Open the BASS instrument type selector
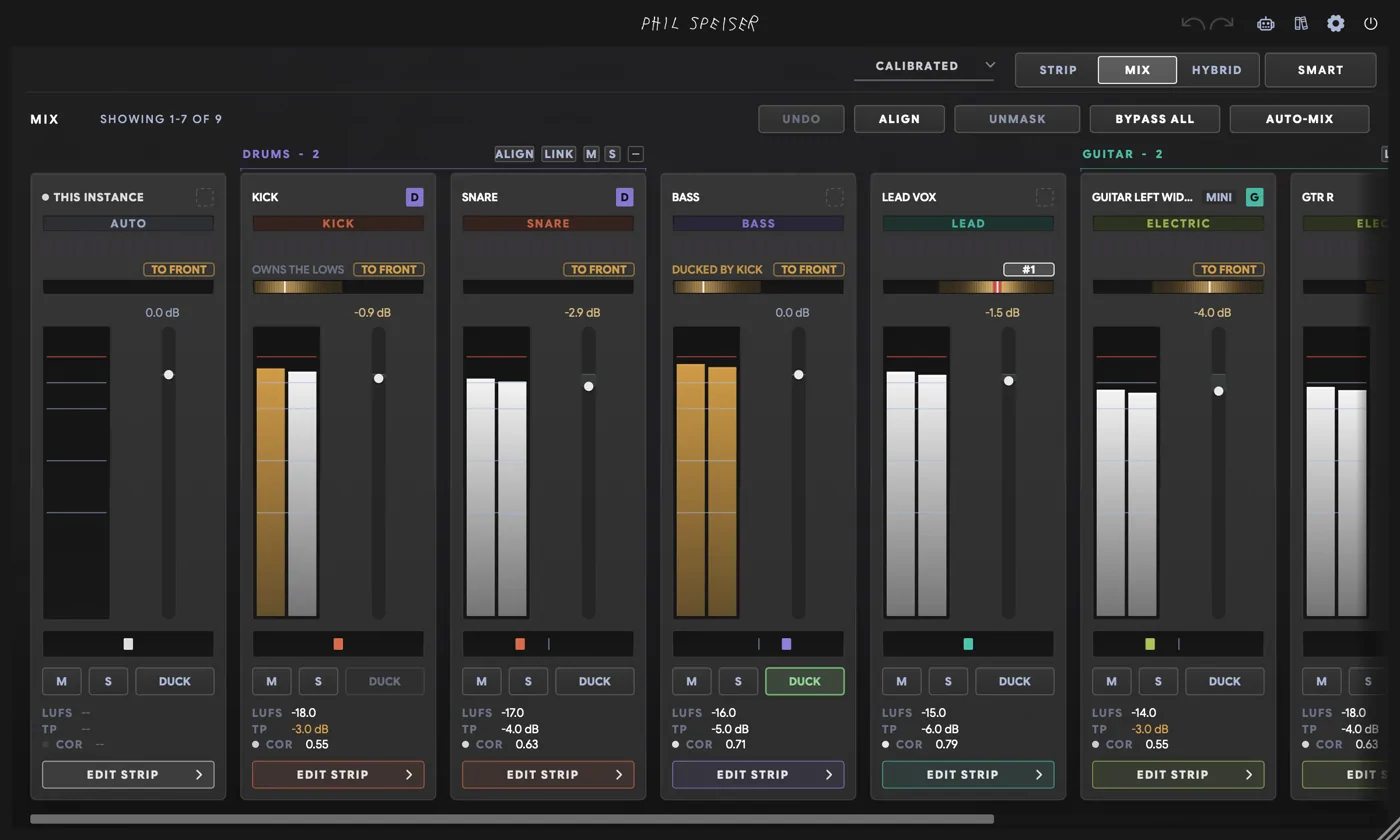 pyautogui.click(x=758, y=223)
